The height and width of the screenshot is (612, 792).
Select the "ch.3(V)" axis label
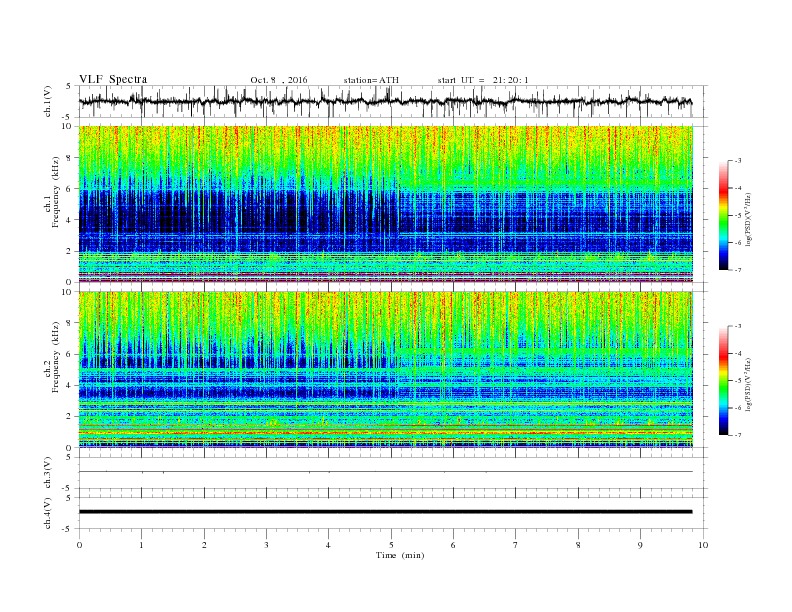[x=48, y=473]
